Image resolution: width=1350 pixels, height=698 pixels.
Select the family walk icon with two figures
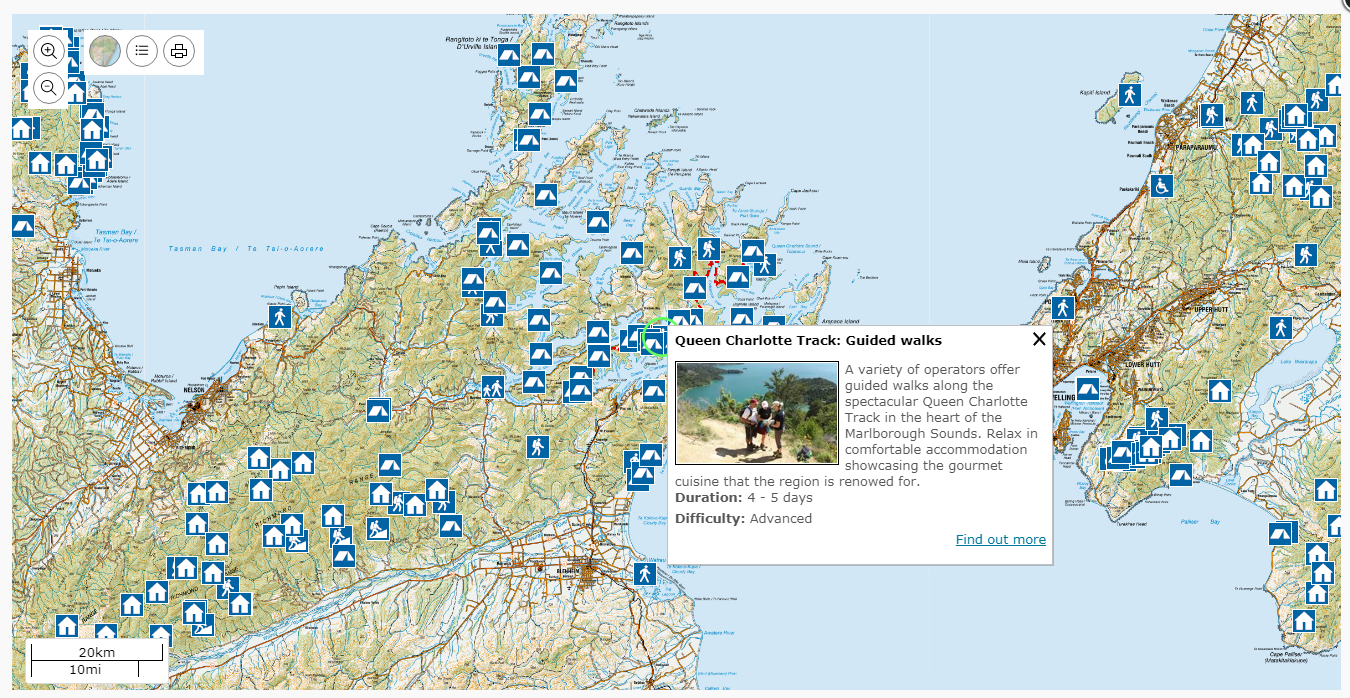[x=492, y=388]
